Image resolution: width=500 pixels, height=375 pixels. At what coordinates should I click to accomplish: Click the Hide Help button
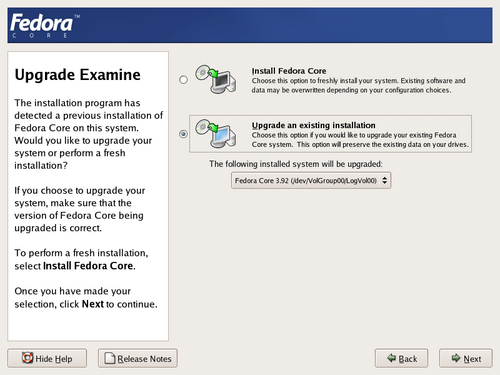[47, 358]
